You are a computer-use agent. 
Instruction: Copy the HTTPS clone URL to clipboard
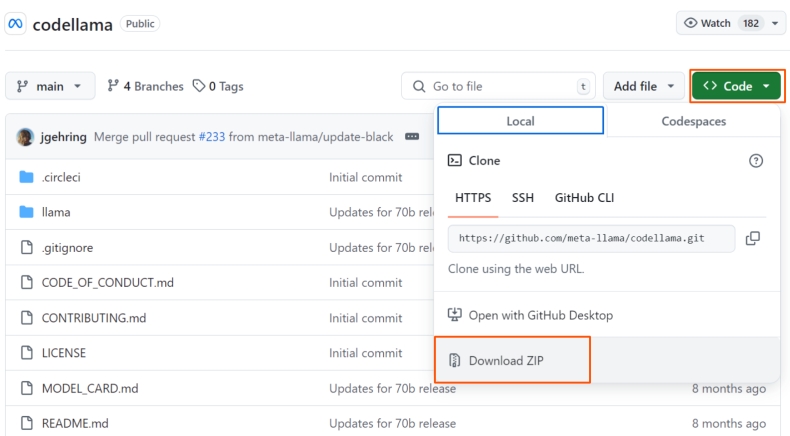coord(753,238)
